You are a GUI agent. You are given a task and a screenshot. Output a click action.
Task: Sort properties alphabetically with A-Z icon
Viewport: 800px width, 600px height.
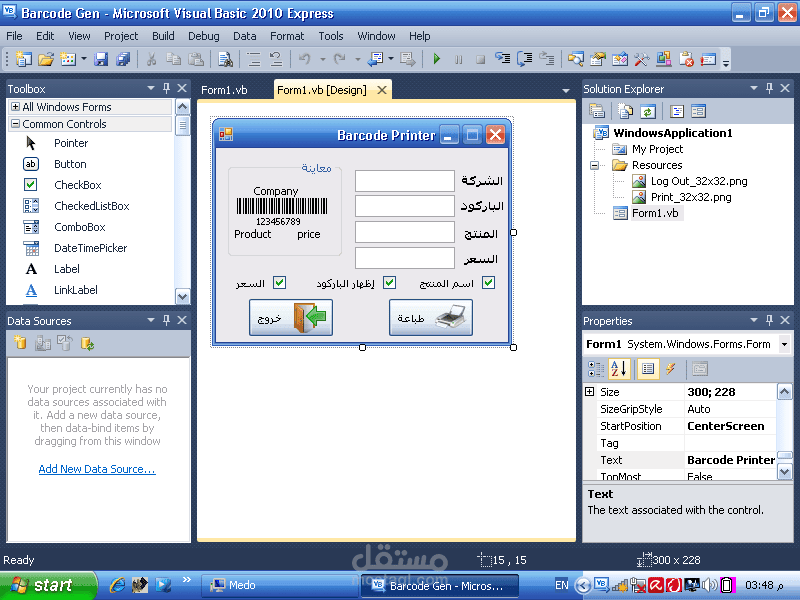[x=619, y=368]
